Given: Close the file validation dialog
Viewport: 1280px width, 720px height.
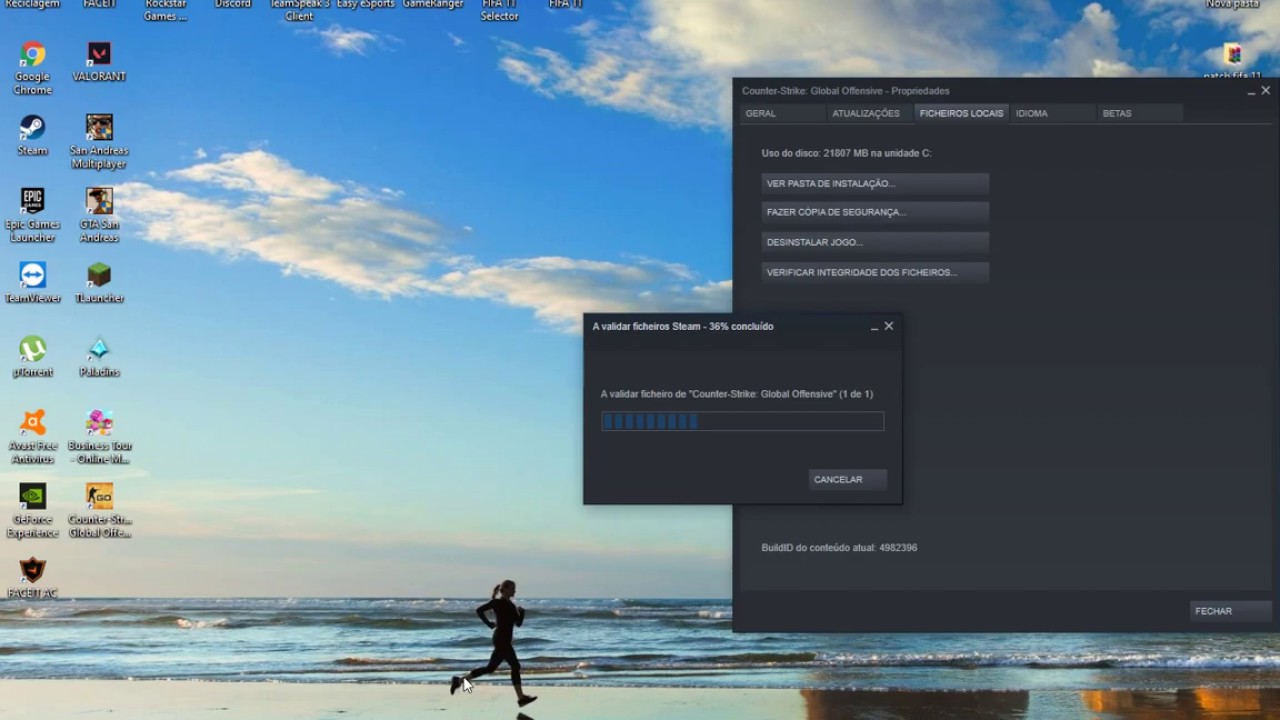Looking at the screenshot, I should [889, 326].
